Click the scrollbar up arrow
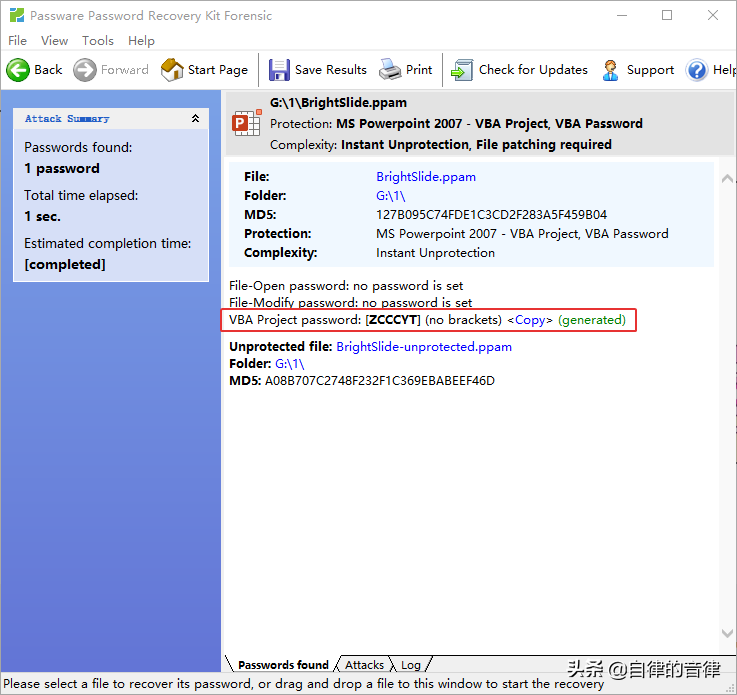Viewport: 737px width, 695px height. pos(727,179)
